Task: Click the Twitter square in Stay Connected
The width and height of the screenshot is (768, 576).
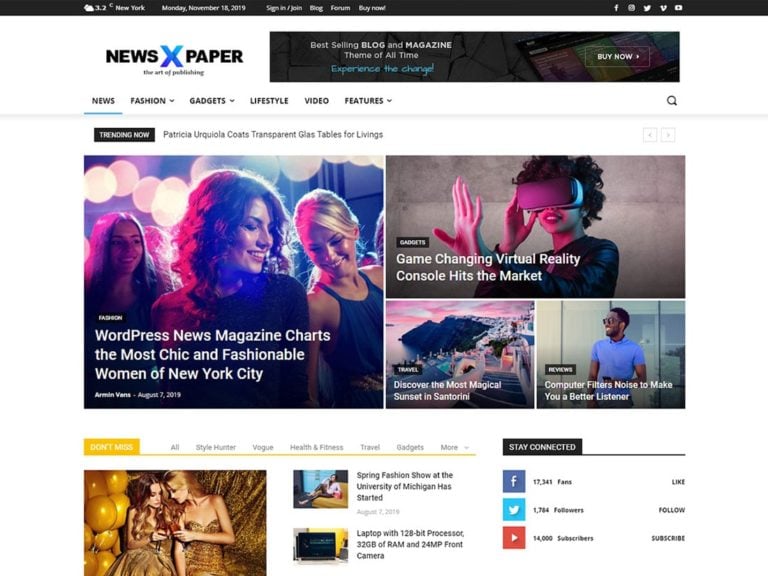Action: 514,510
